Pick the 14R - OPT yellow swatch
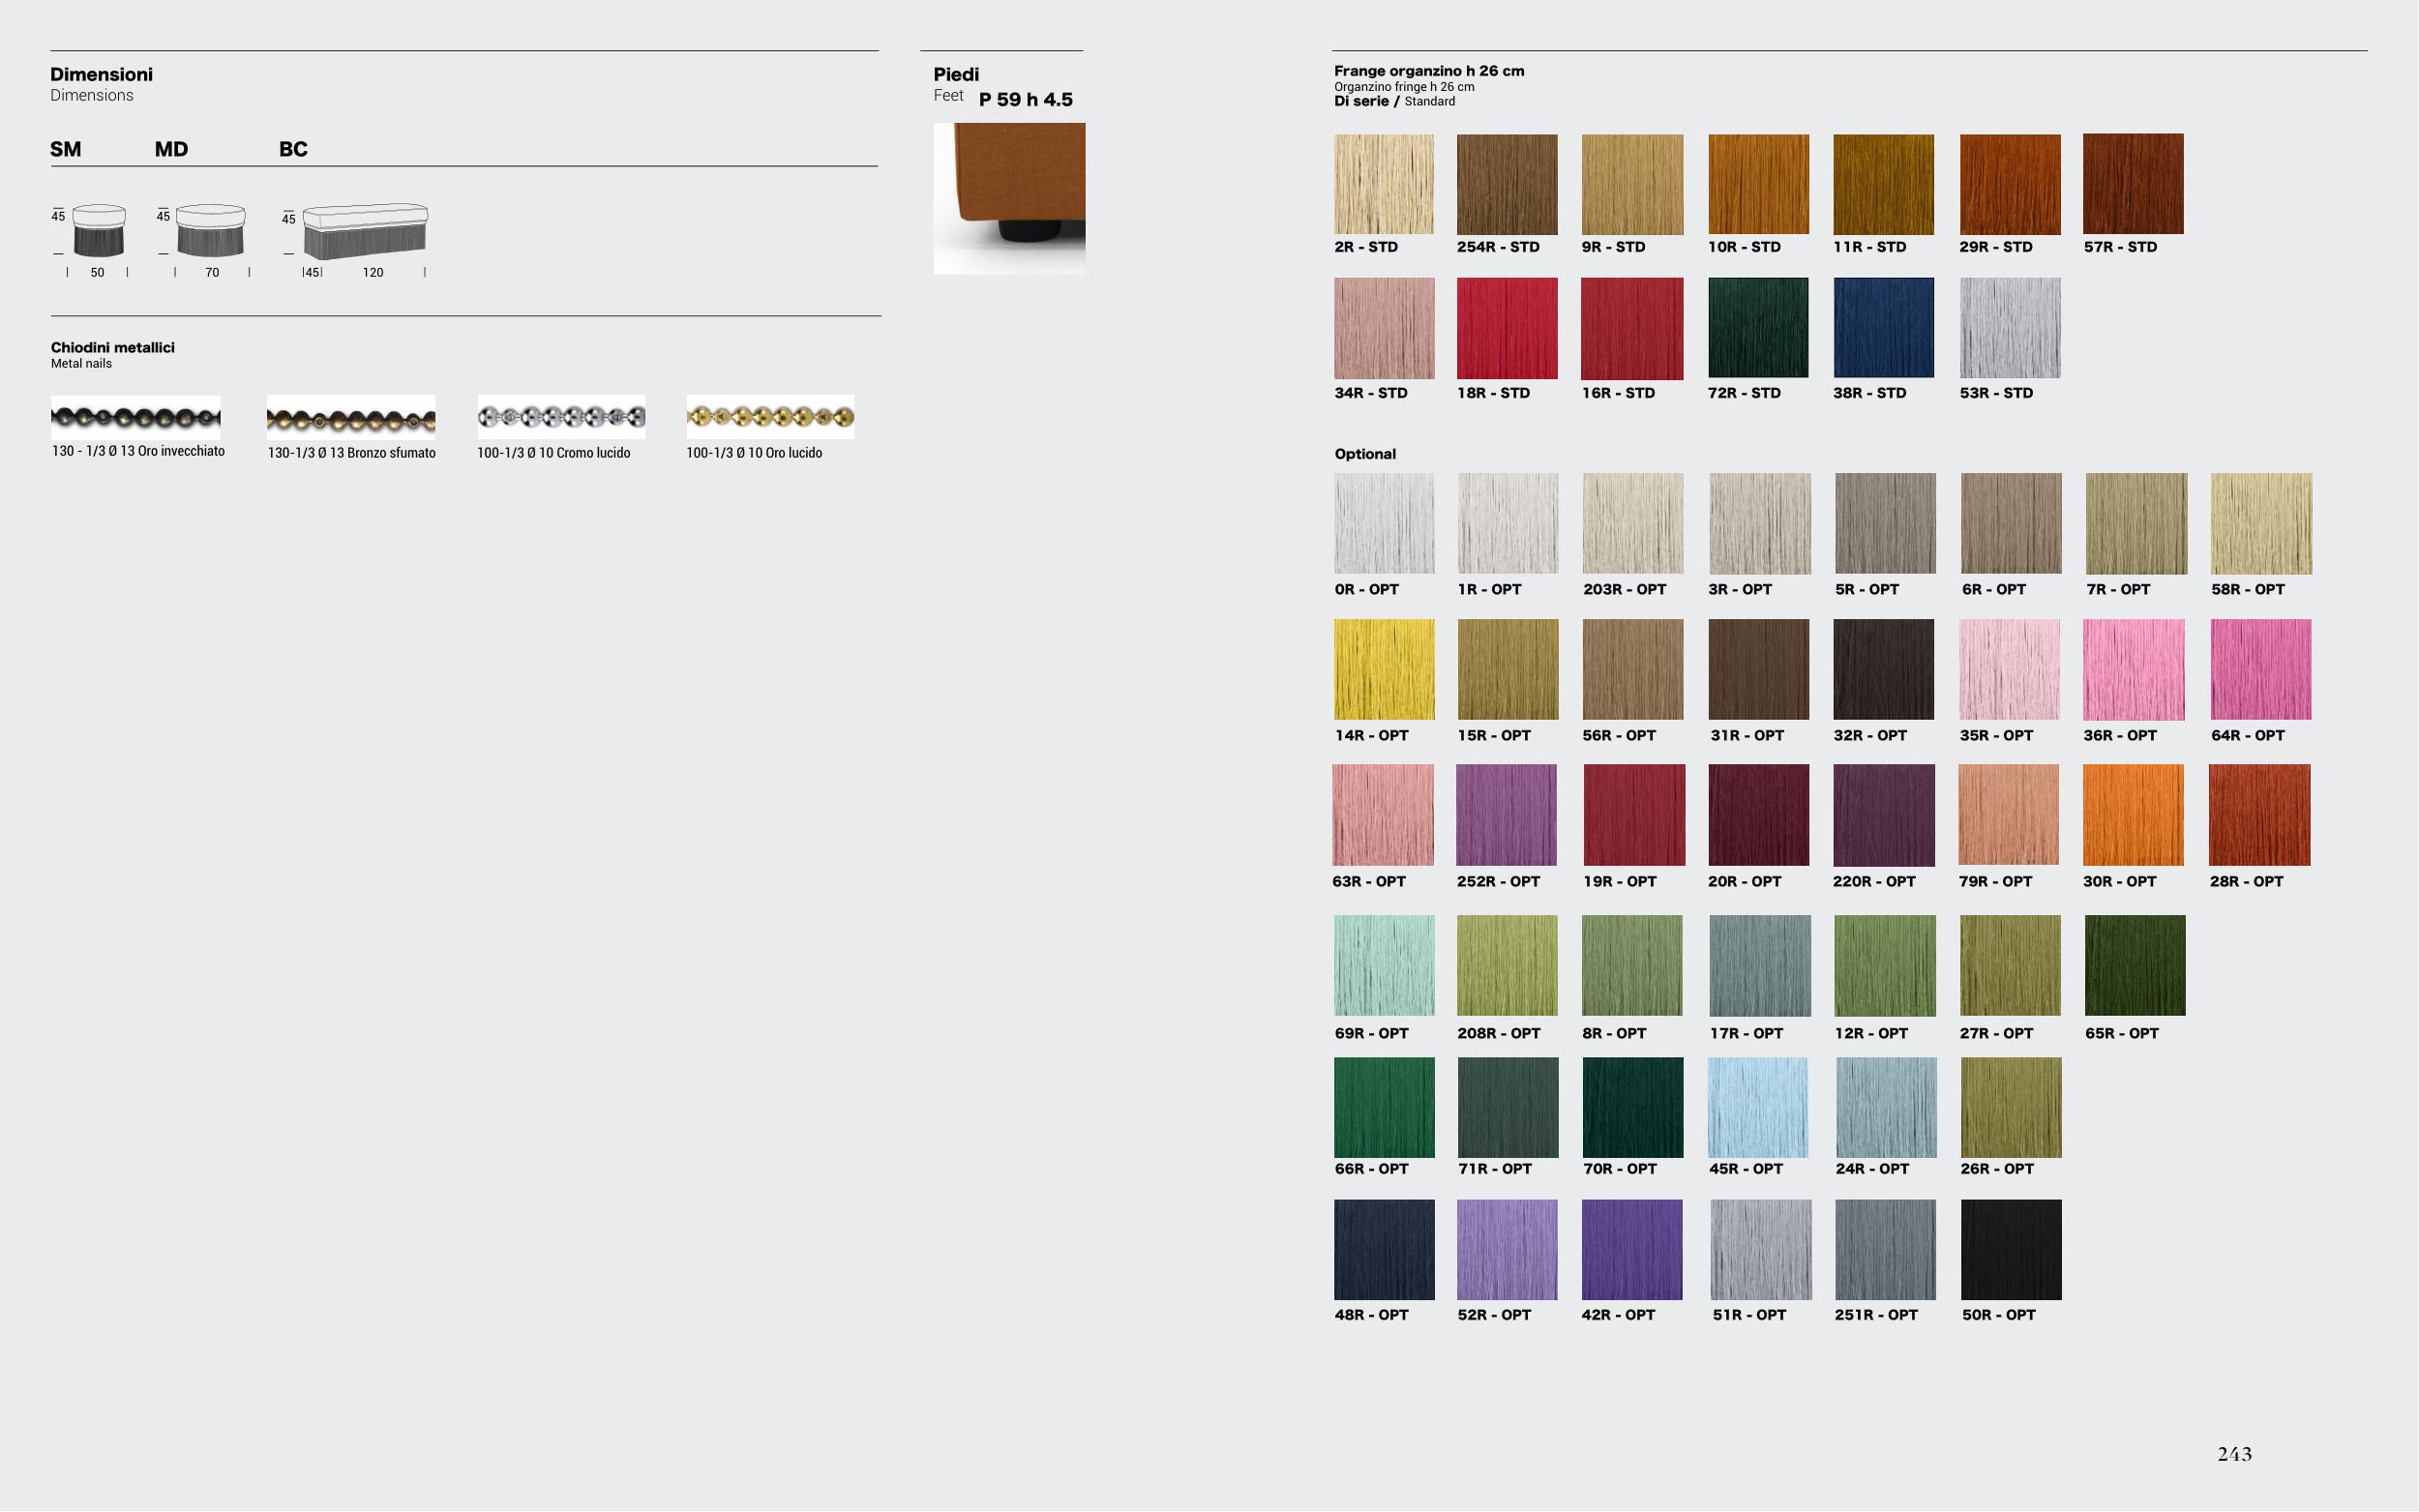 (x=1384, y=669)
